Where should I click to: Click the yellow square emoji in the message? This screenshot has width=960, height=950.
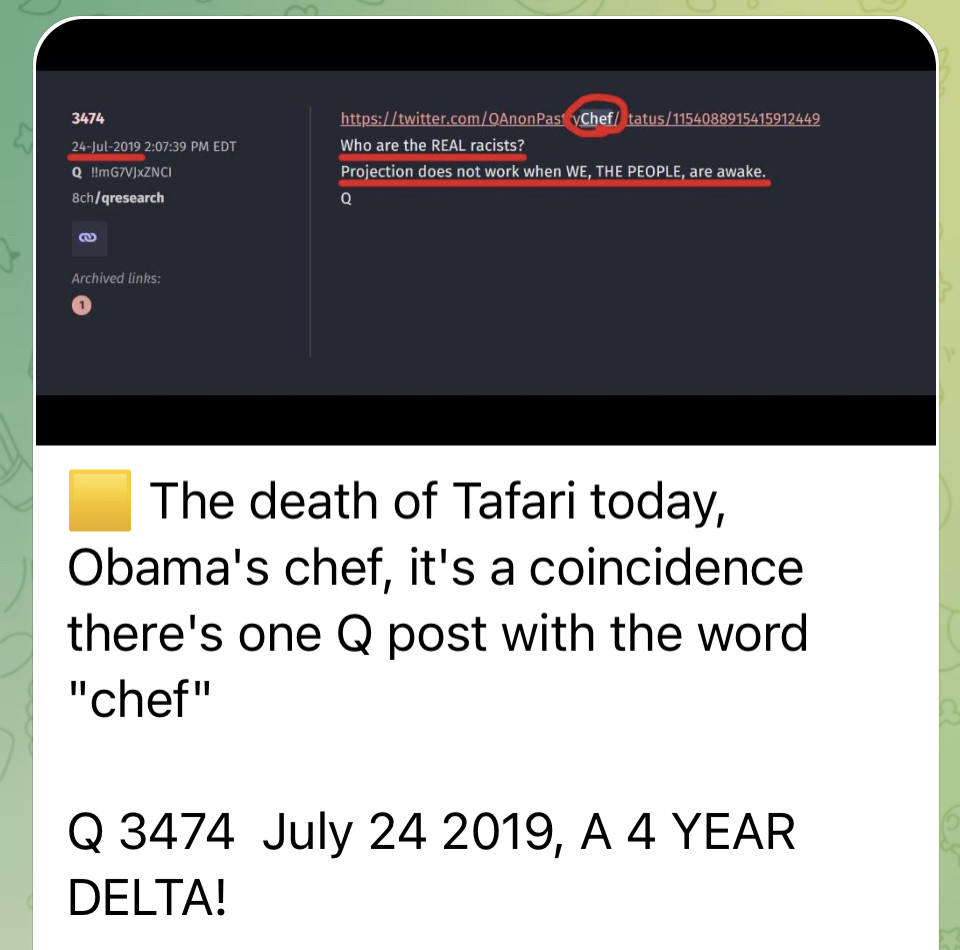pyautogui.click(x=99, y=503)
